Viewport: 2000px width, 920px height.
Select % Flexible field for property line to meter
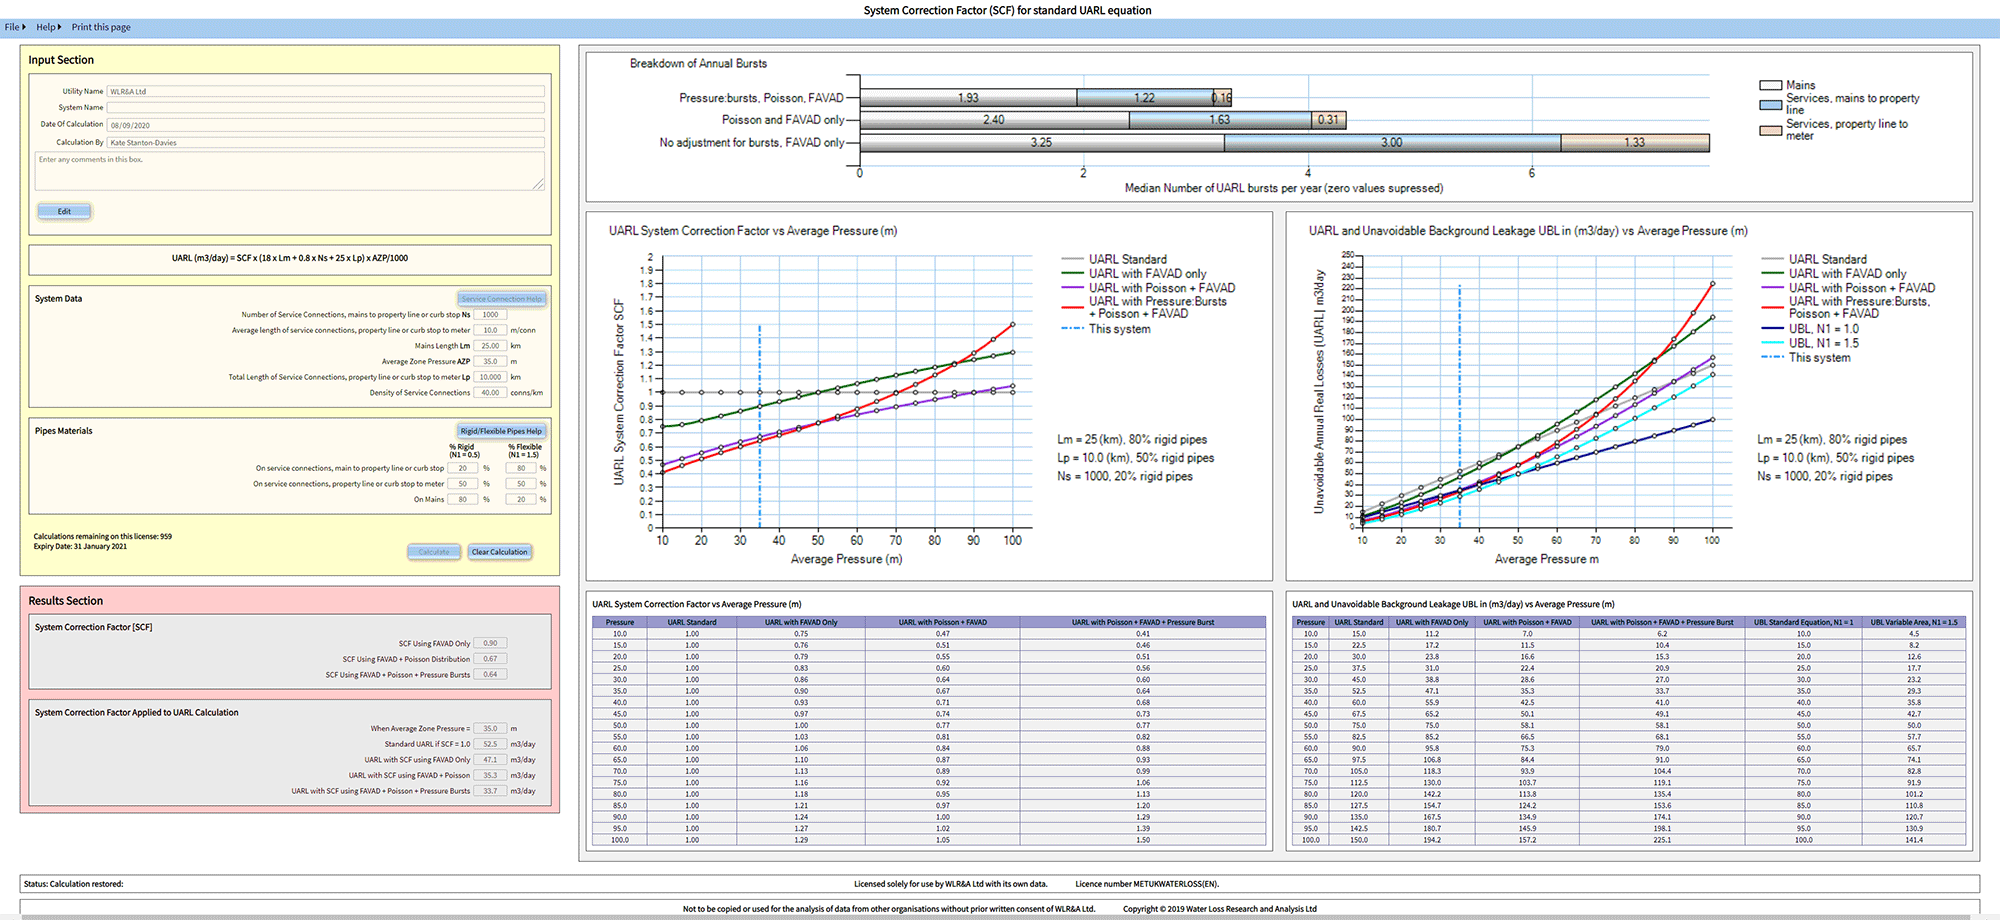click(521, 484)
